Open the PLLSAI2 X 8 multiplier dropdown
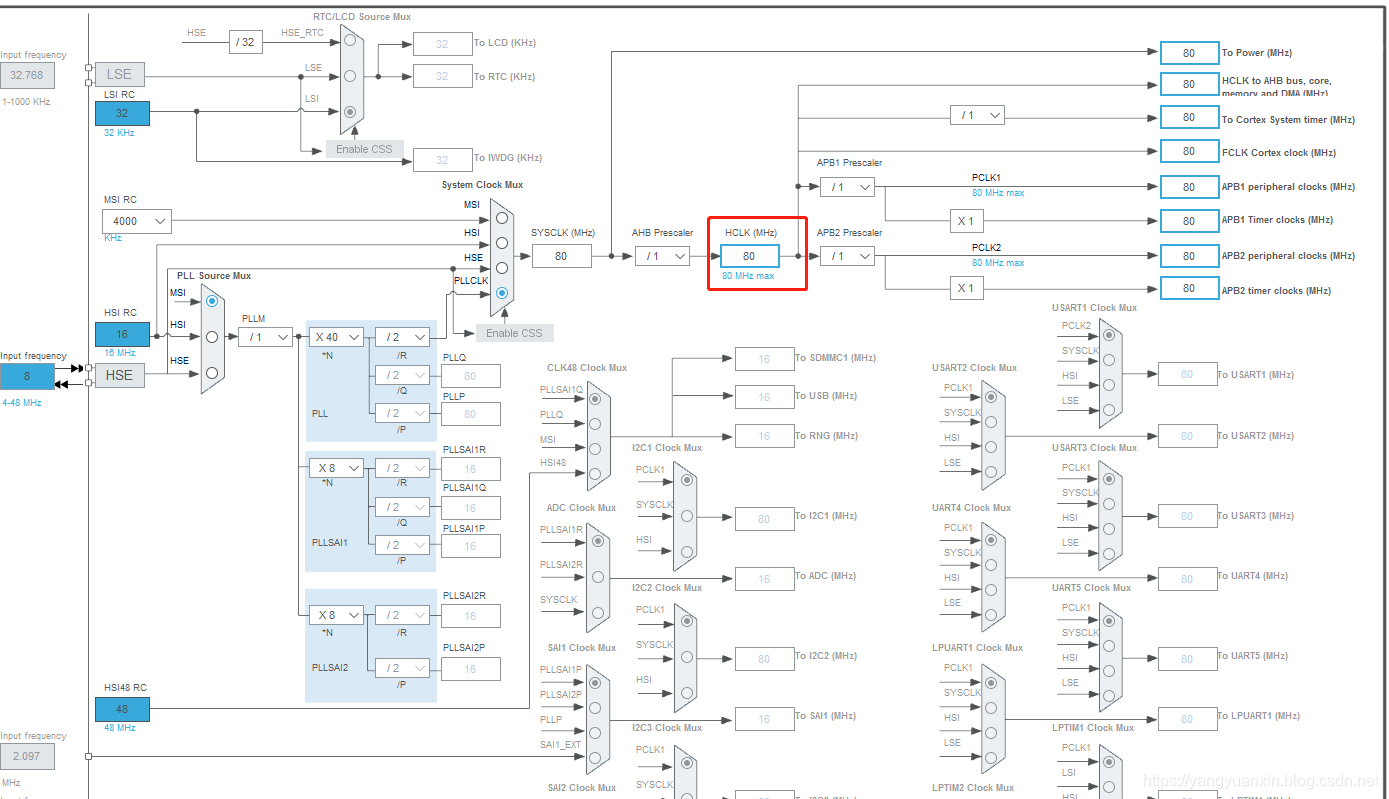The height and width of the screenshot is (799, 1389). (336, 615)
